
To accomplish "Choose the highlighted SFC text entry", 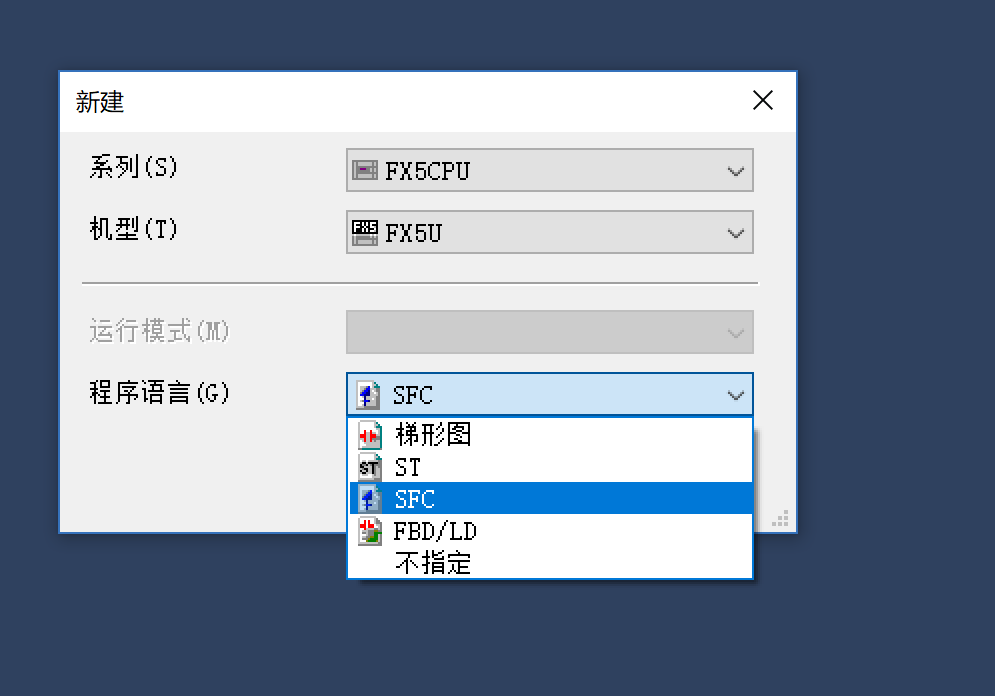I will [x=415, y=499].
